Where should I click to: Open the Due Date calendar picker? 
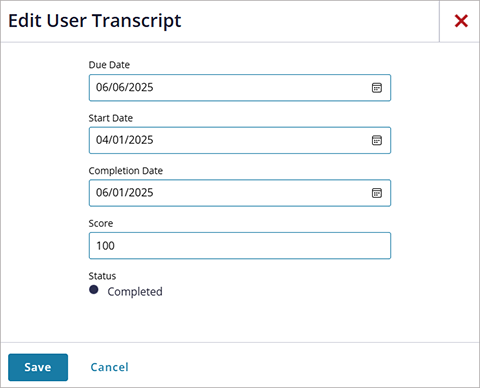click(377, 88)
